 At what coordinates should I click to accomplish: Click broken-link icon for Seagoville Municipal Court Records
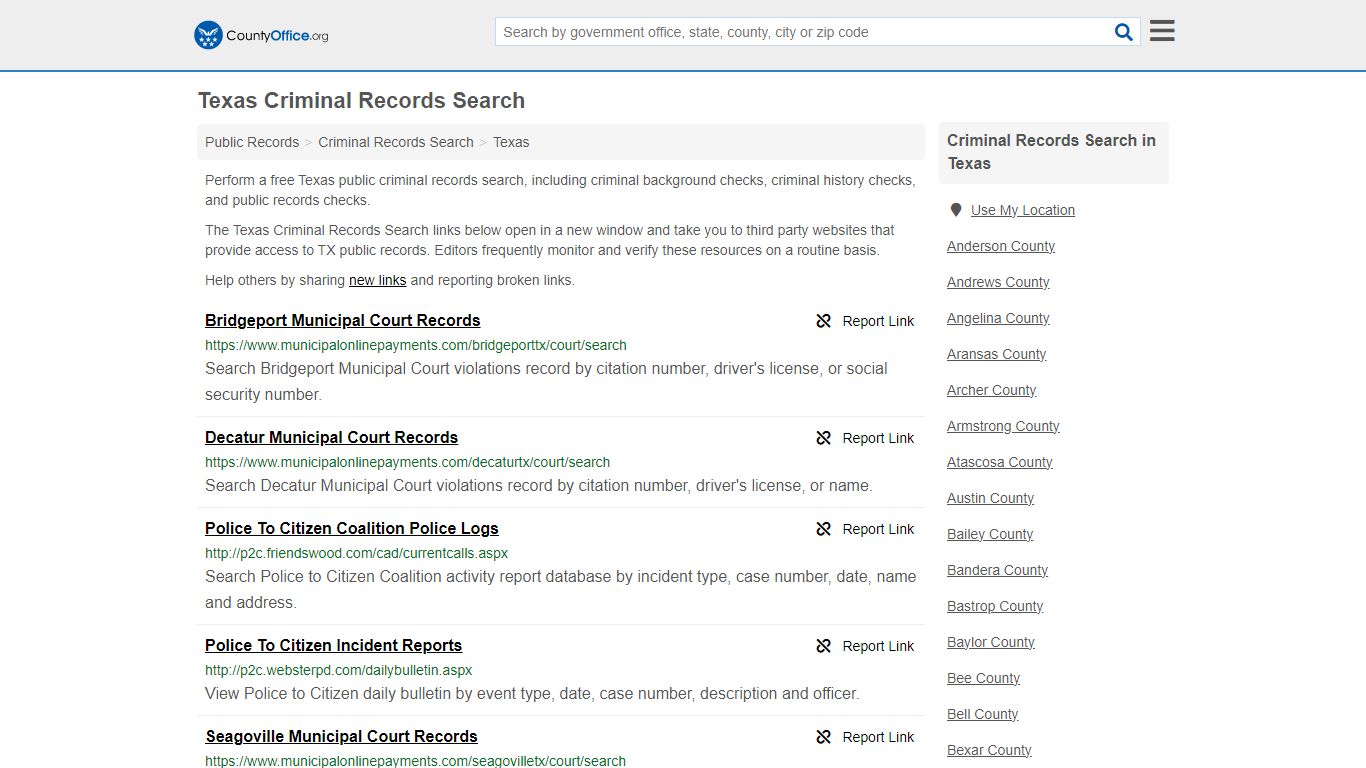pos(824,737)
